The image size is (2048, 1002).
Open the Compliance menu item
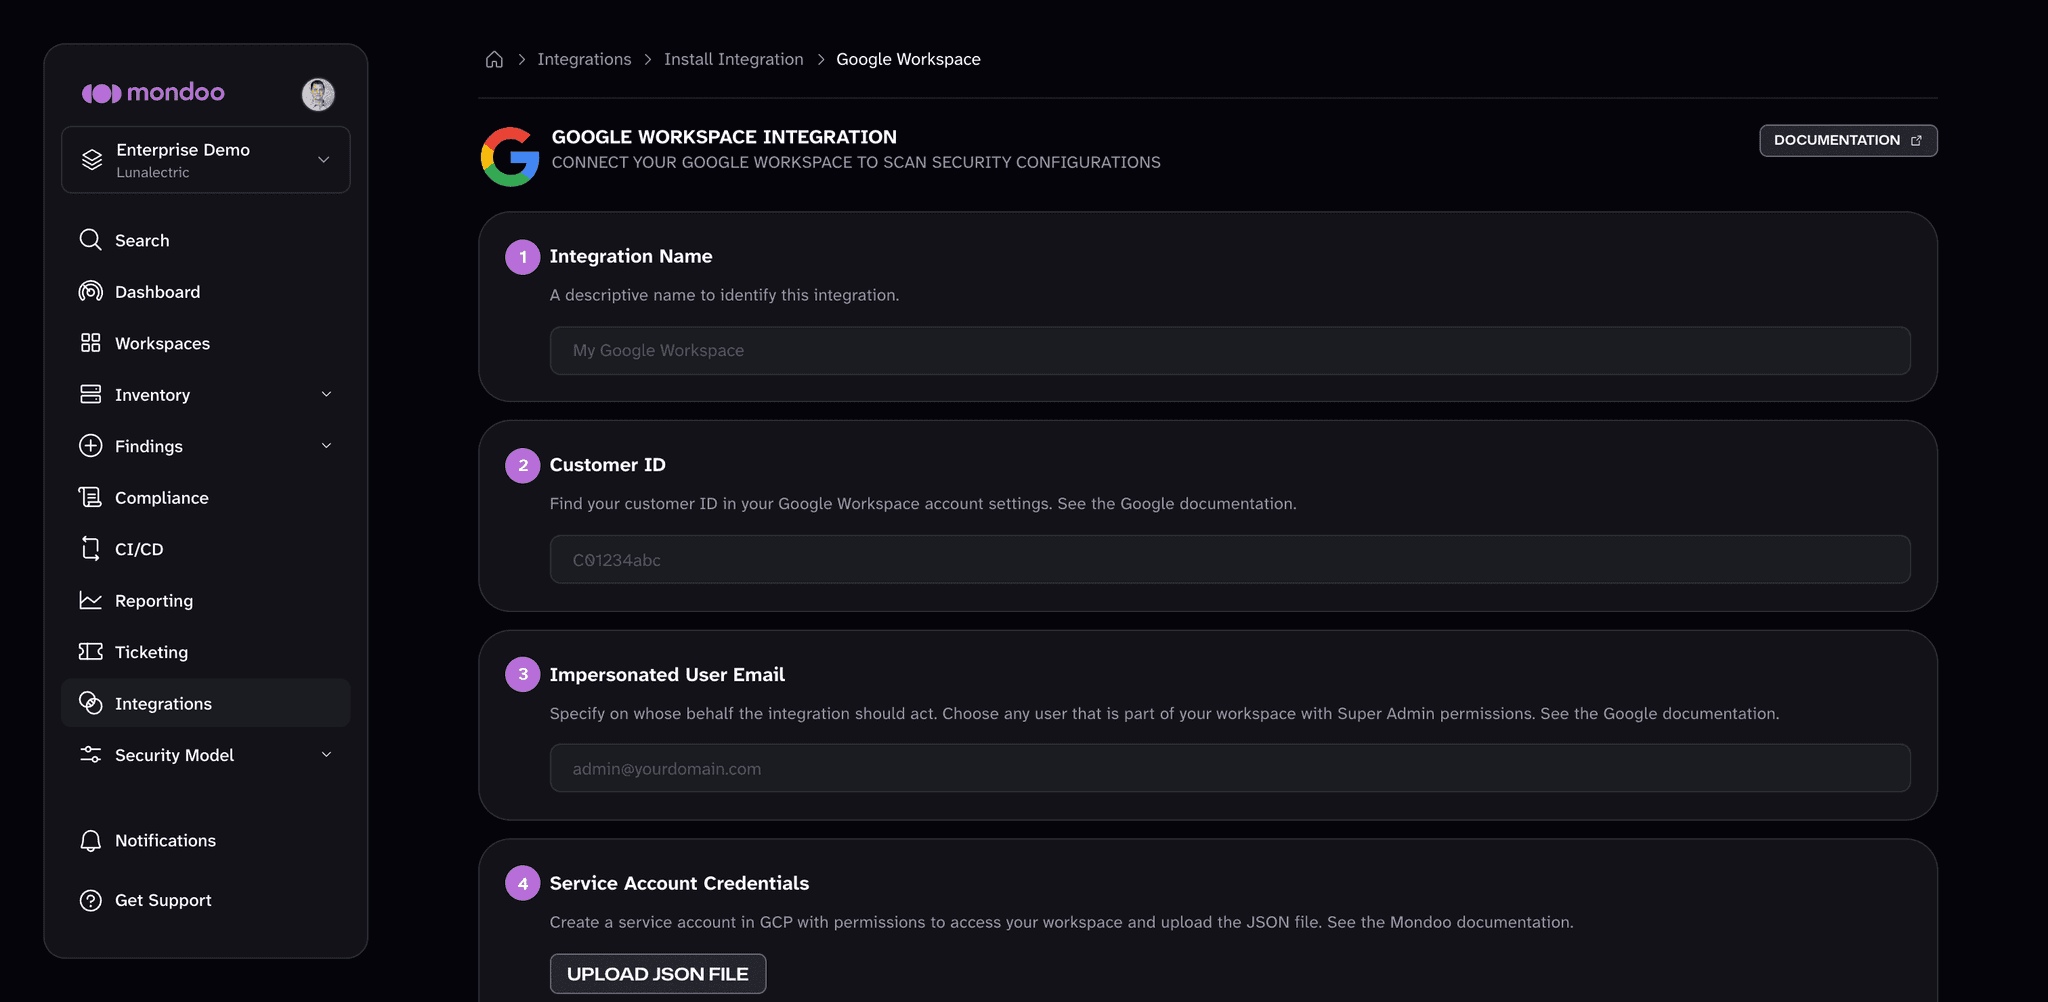coord(206,497)
